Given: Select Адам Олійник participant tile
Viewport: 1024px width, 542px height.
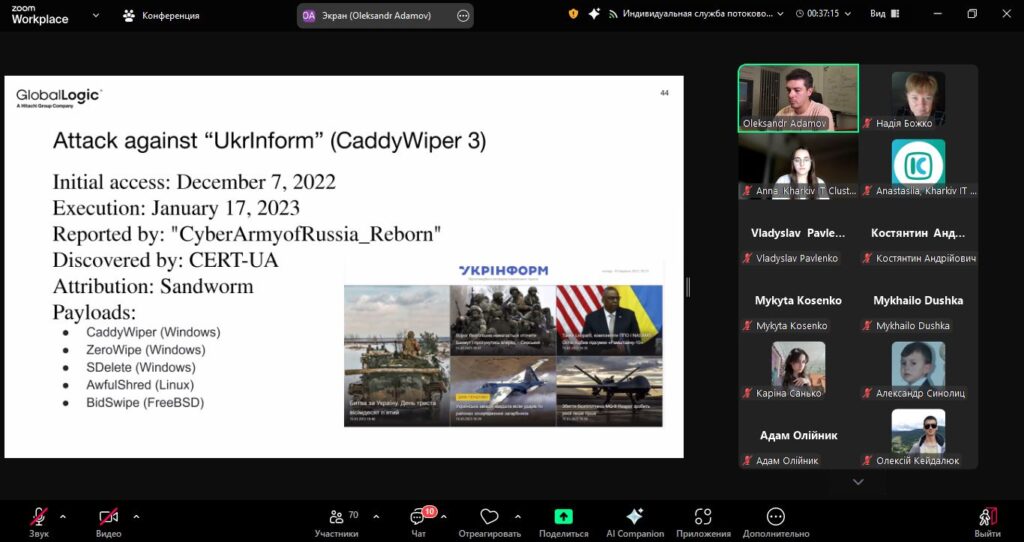Looking at the screenshot, I should 798,436.
